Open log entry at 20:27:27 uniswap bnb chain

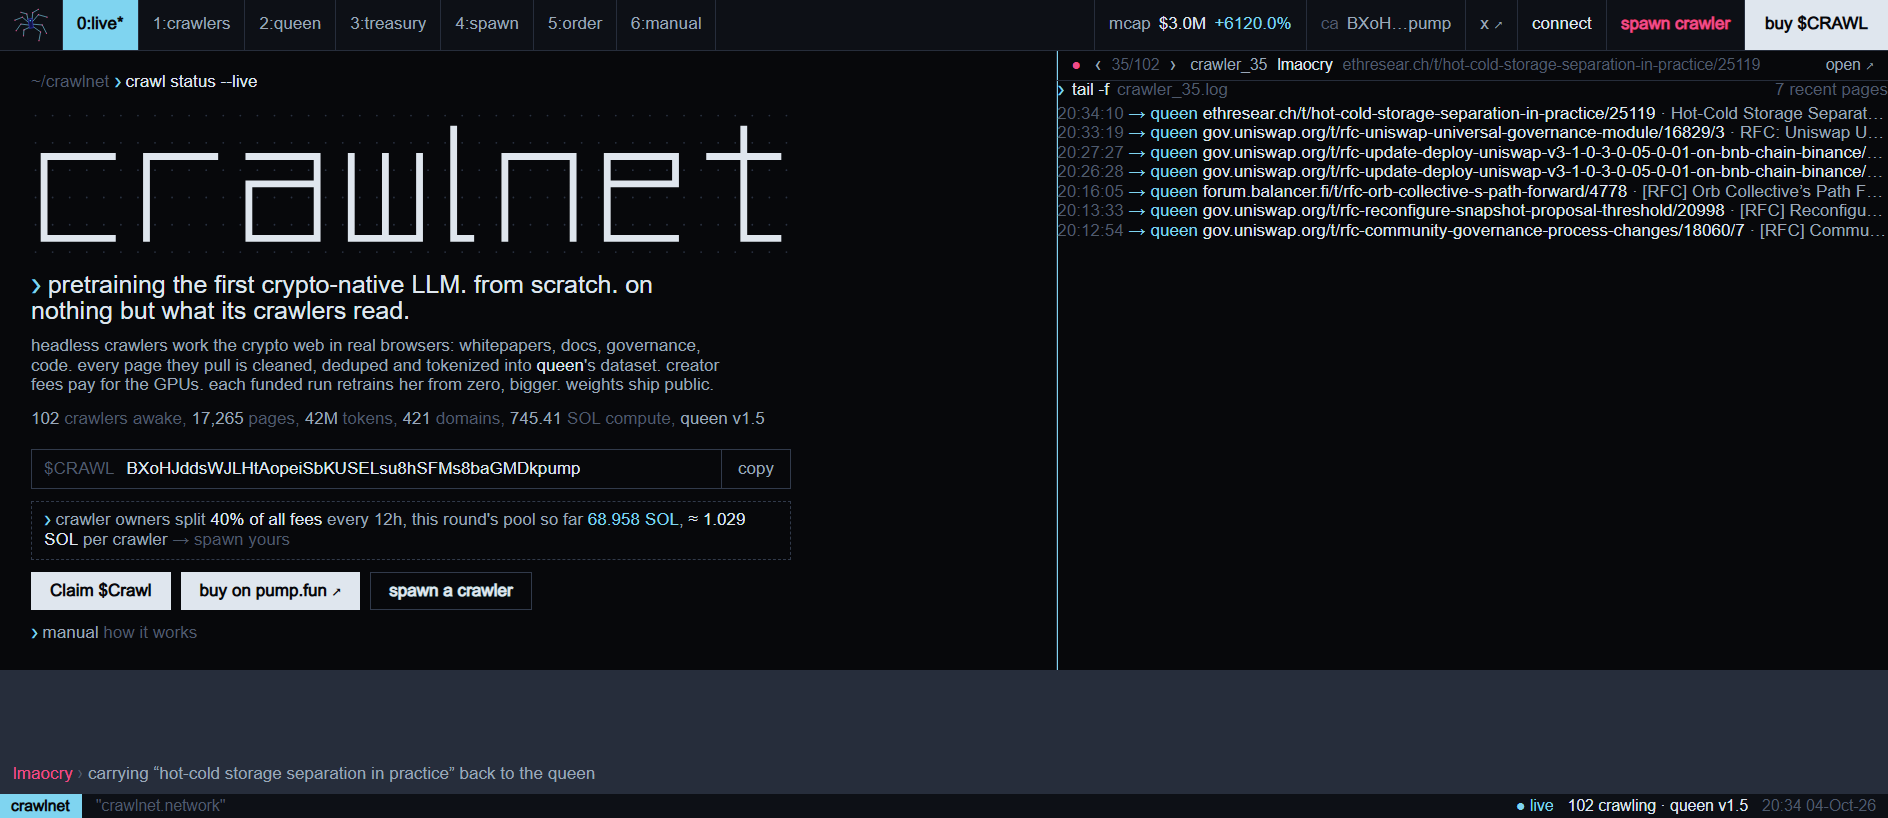1471,153
